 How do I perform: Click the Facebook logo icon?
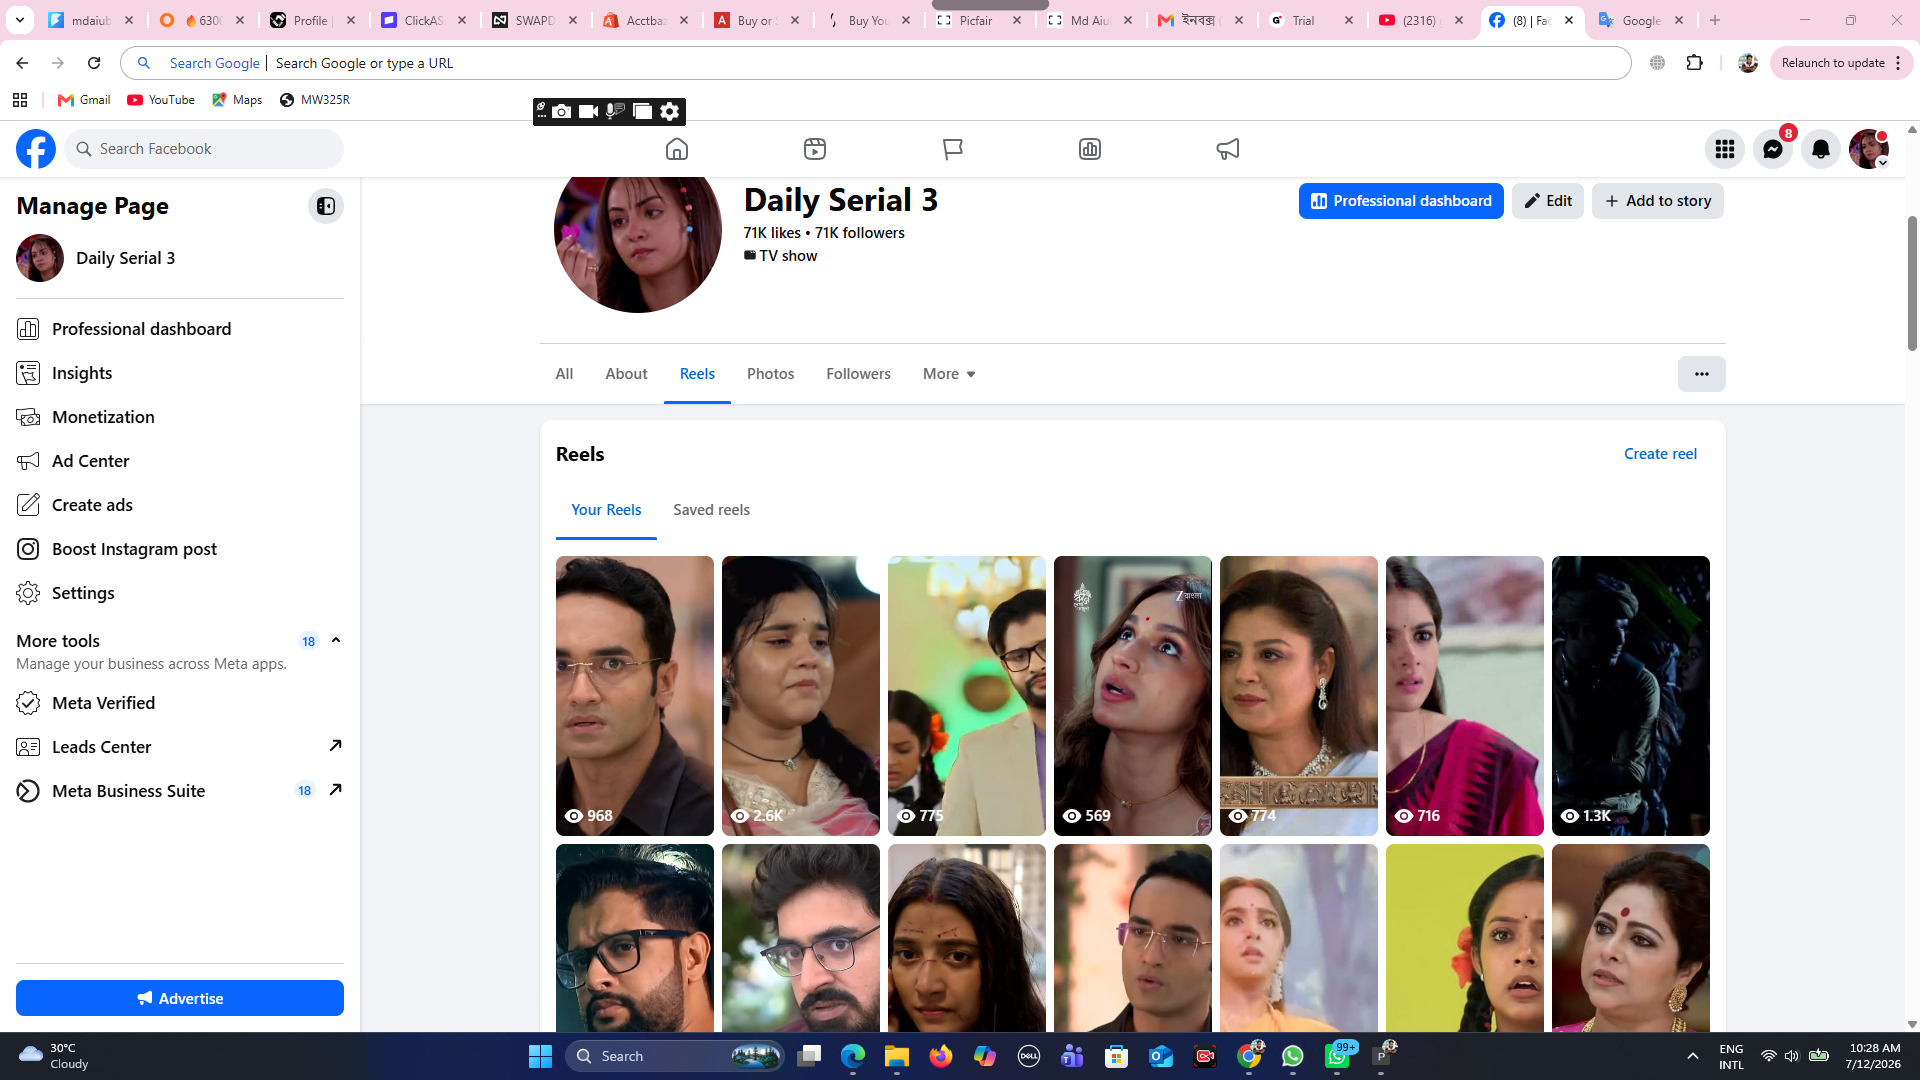pos(36,149)
